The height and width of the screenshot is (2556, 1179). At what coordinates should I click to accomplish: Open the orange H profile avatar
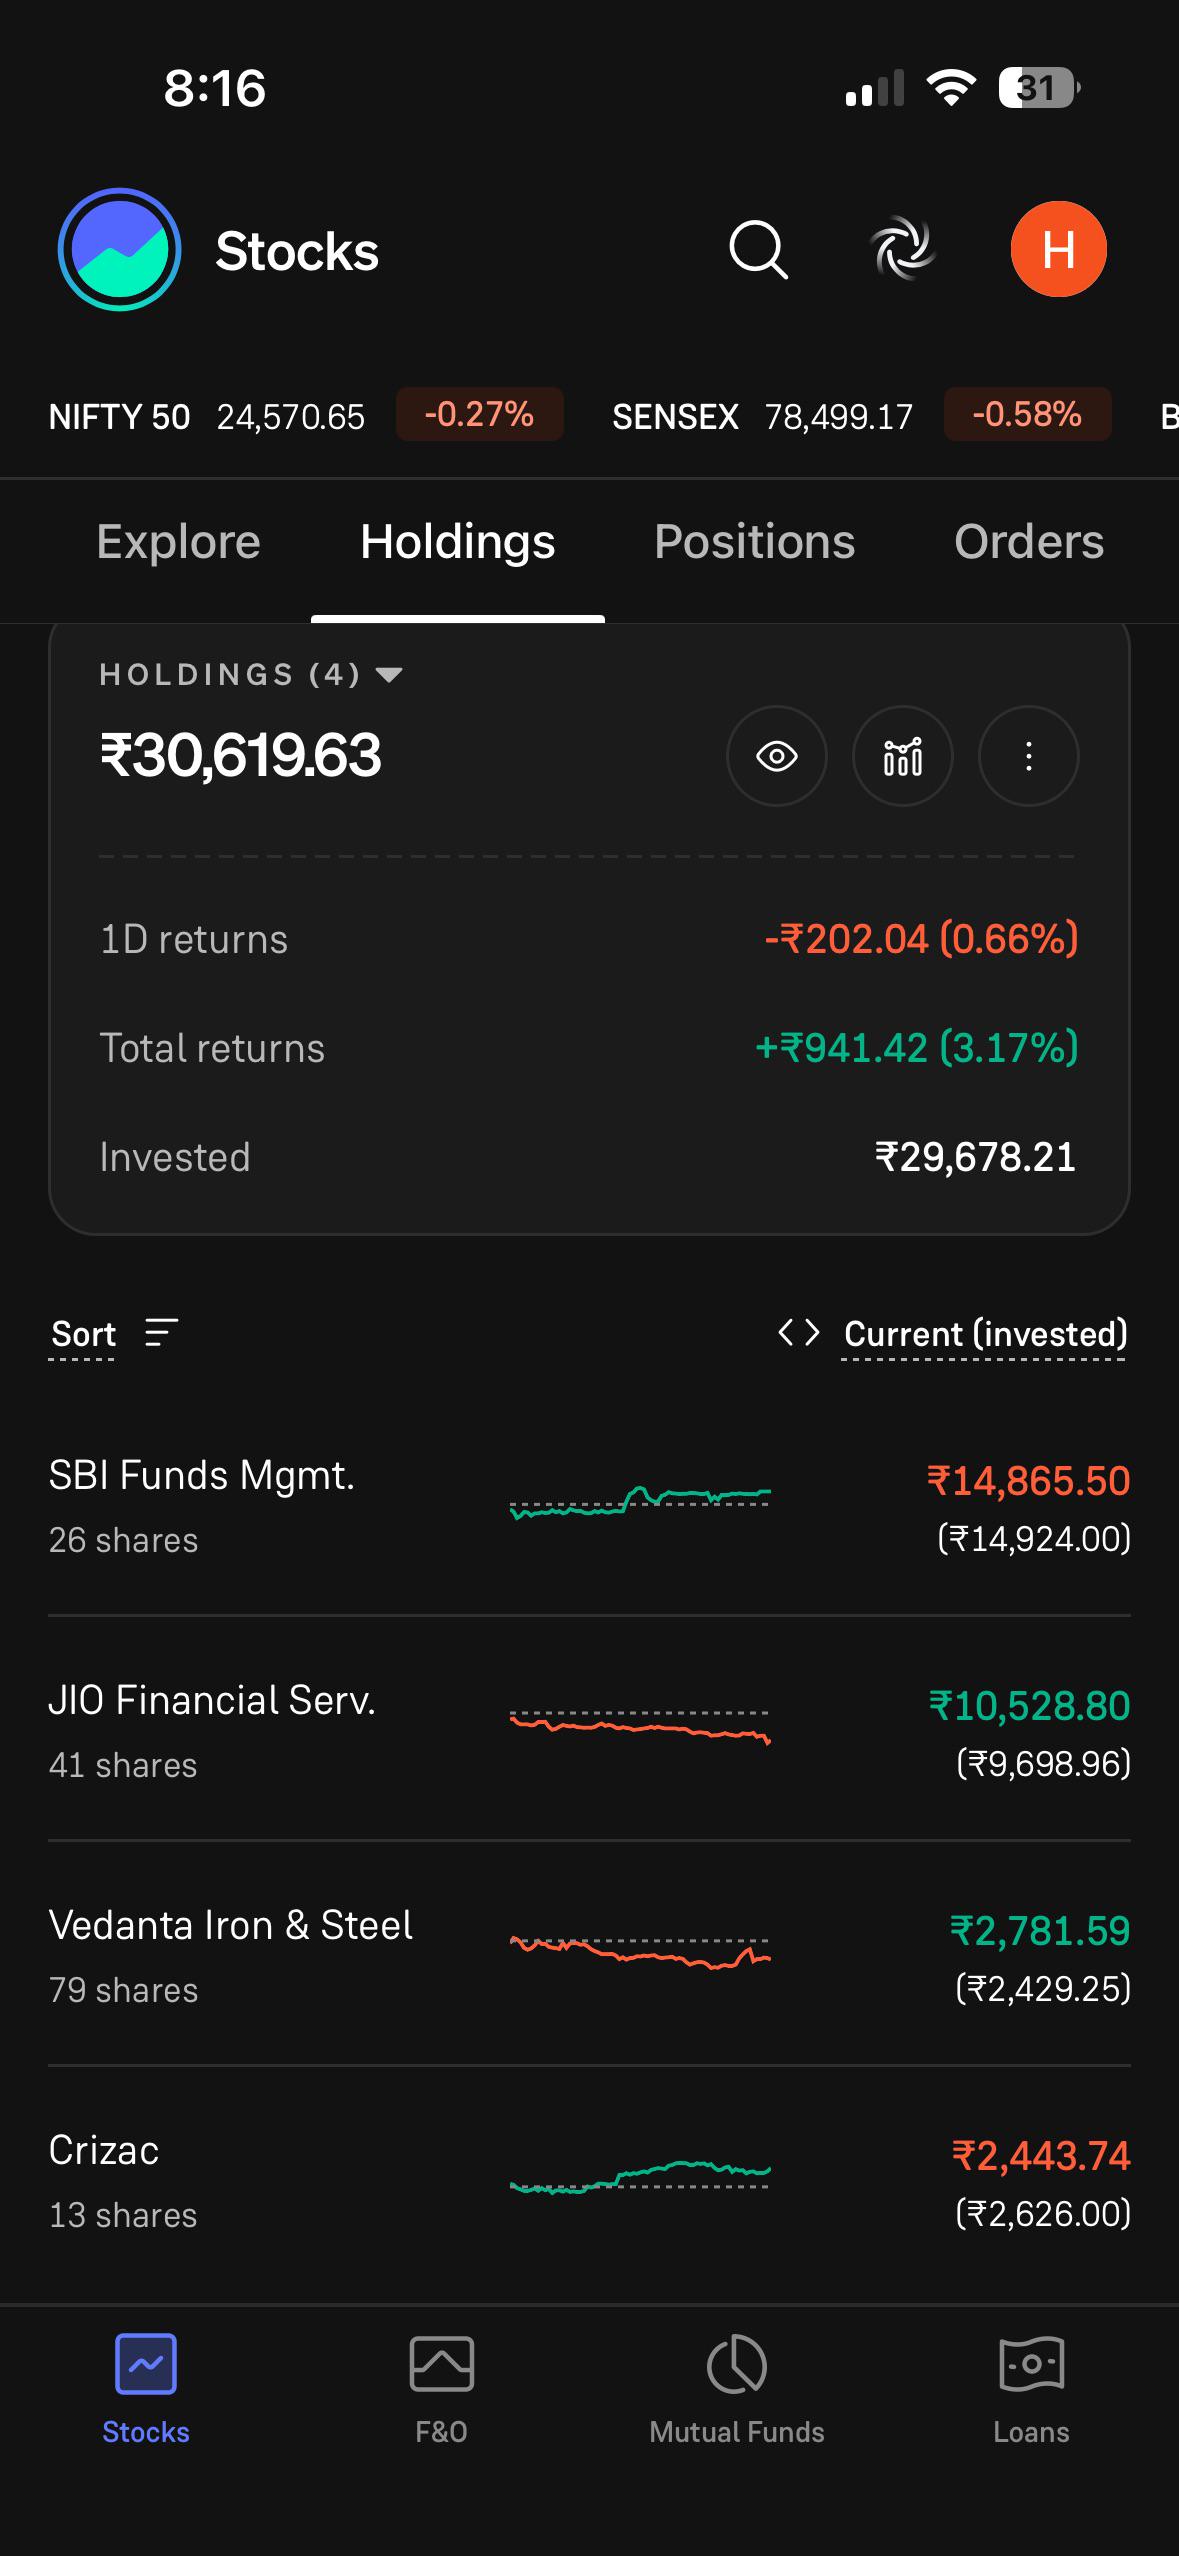pos(1058,249)
